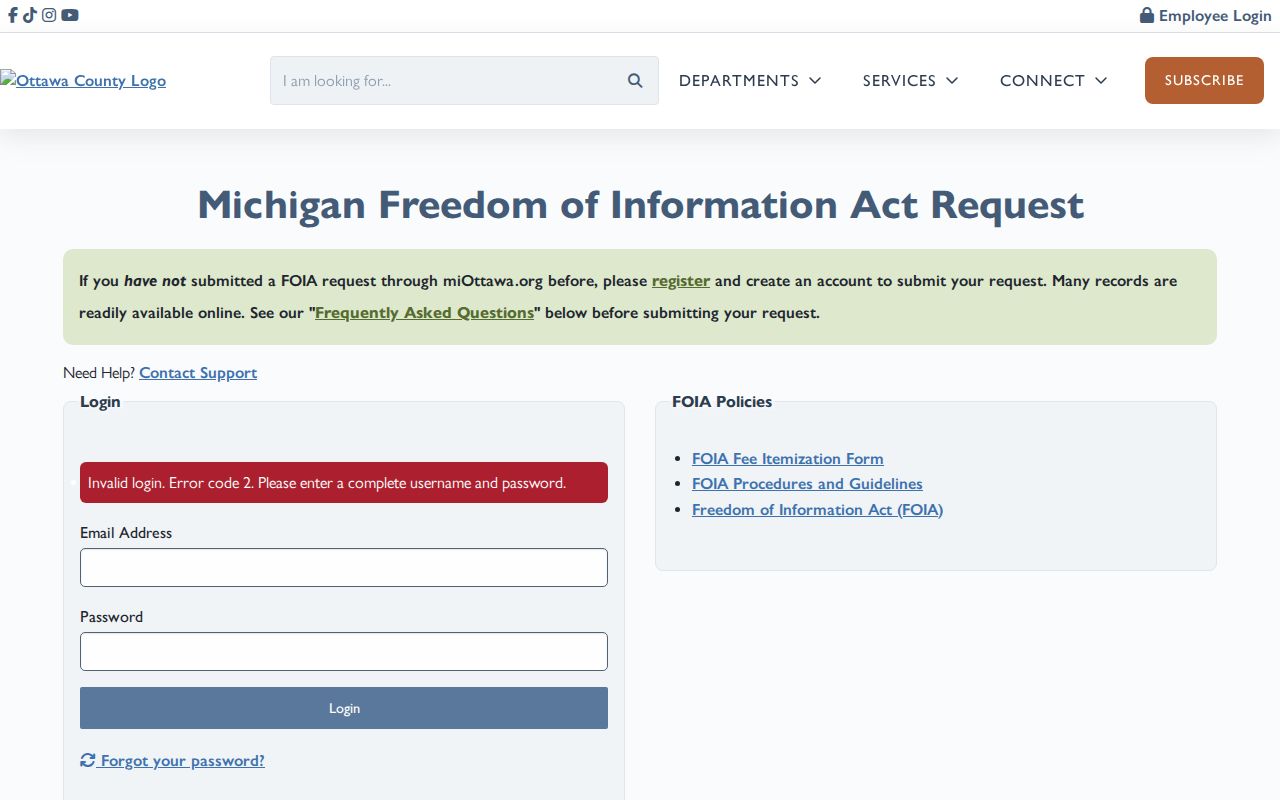Expand the Connect menu
The height and width of the screenshot is (800, 1280).
click(1054, 81)
